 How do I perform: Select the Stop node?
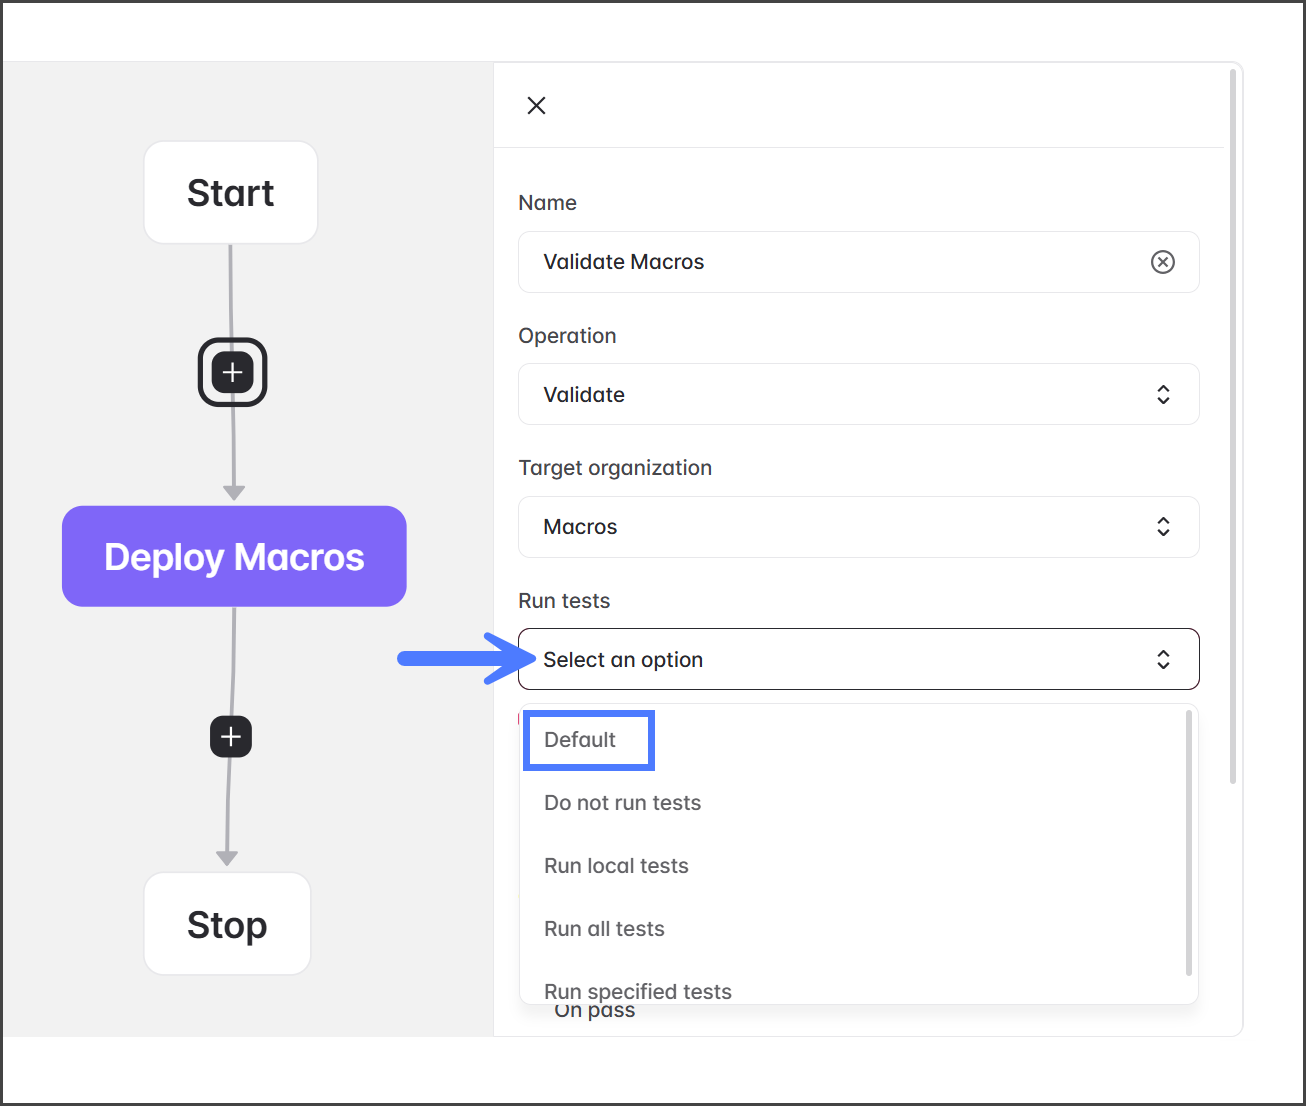tap(227, 925)
